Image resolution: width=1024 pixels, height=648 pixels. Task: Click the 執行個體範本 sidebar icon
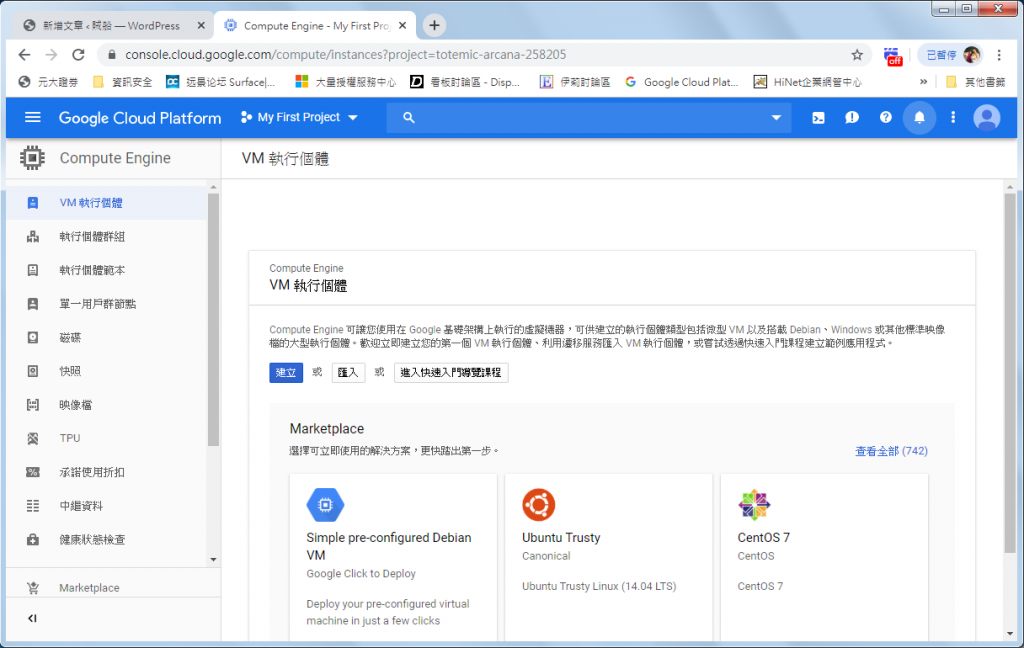pyautogui.click(x=33, y=270)
